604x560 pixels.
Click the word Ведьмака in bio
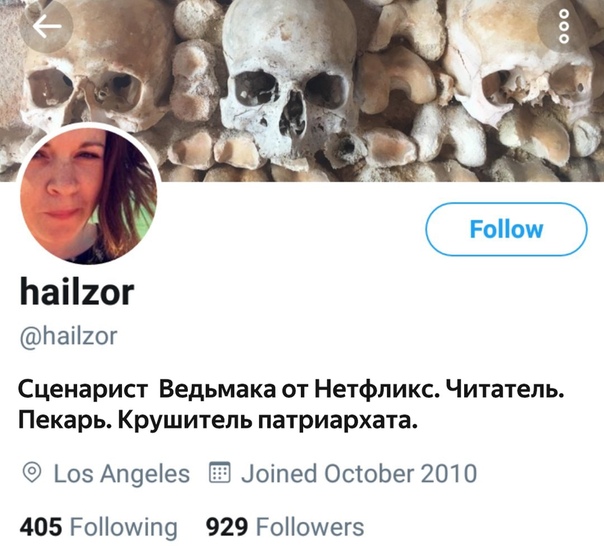217,389
